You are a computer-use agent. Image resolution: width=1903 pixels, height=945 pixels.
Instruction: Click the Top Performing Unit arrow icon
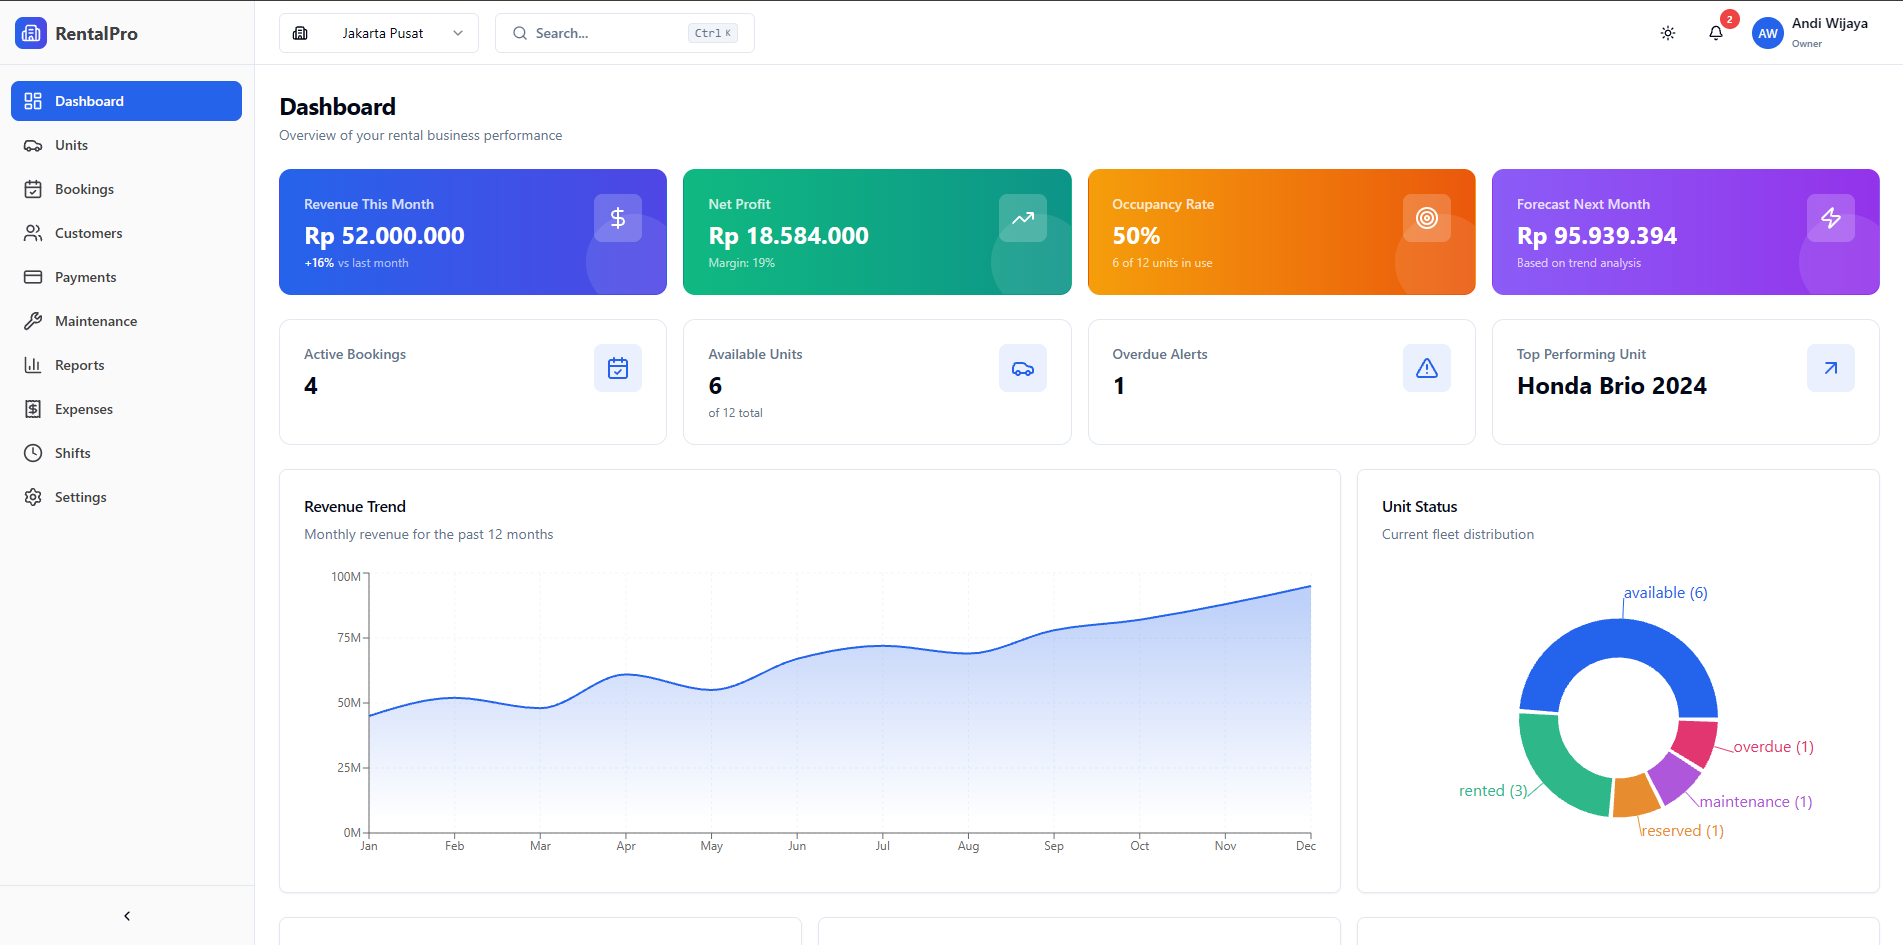point(1830,369)
